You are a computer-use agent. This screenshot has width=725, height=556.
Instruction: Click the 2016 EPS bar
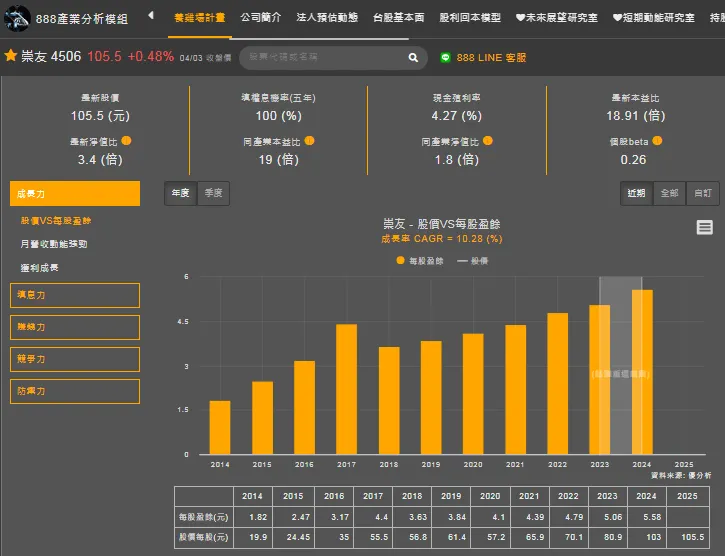click(304, 408)
